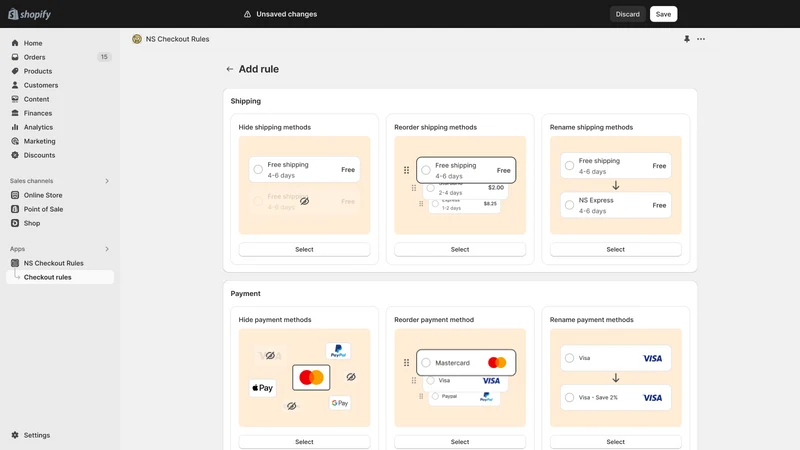Click the hidden eye icon on faded shipping option
The image size is (800, 450).
tap(304, 201)
